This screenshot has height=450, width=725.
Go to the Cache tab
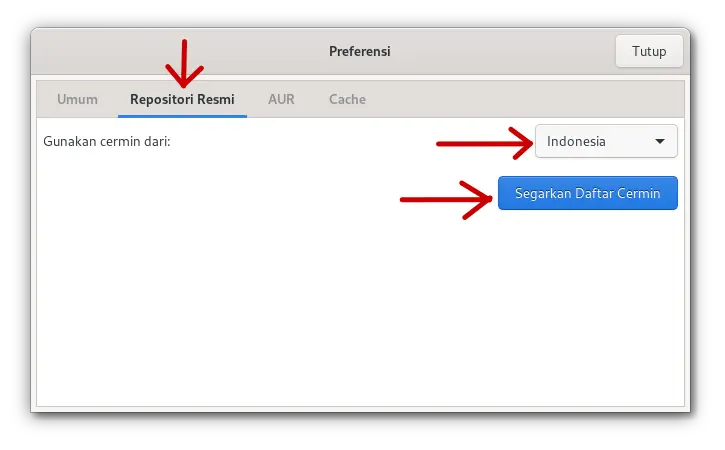point(347,99)
